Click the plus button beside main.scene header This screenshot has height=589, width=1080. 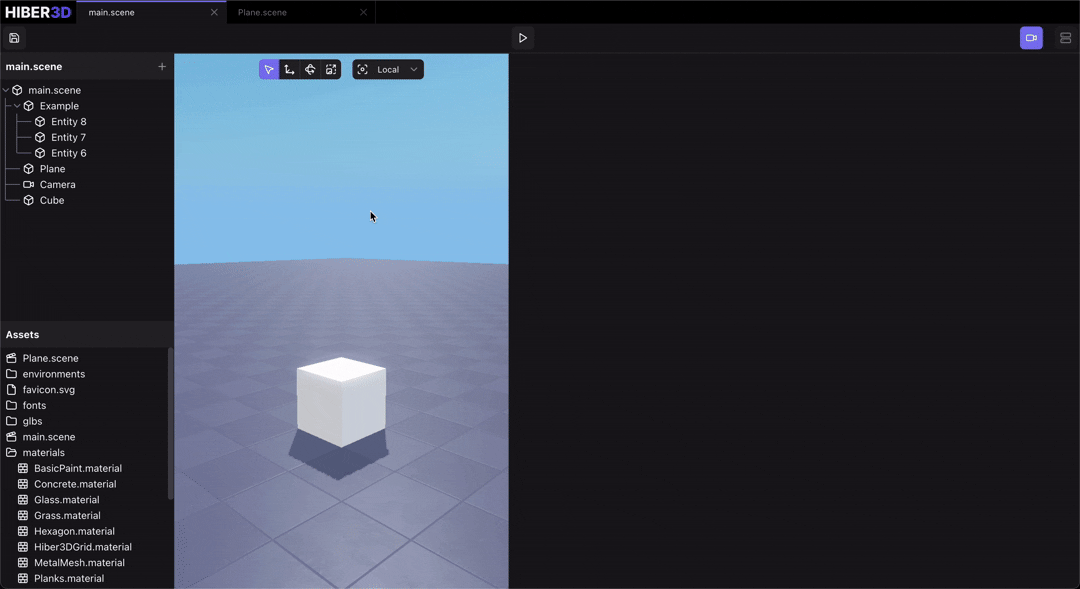[162, 66]
